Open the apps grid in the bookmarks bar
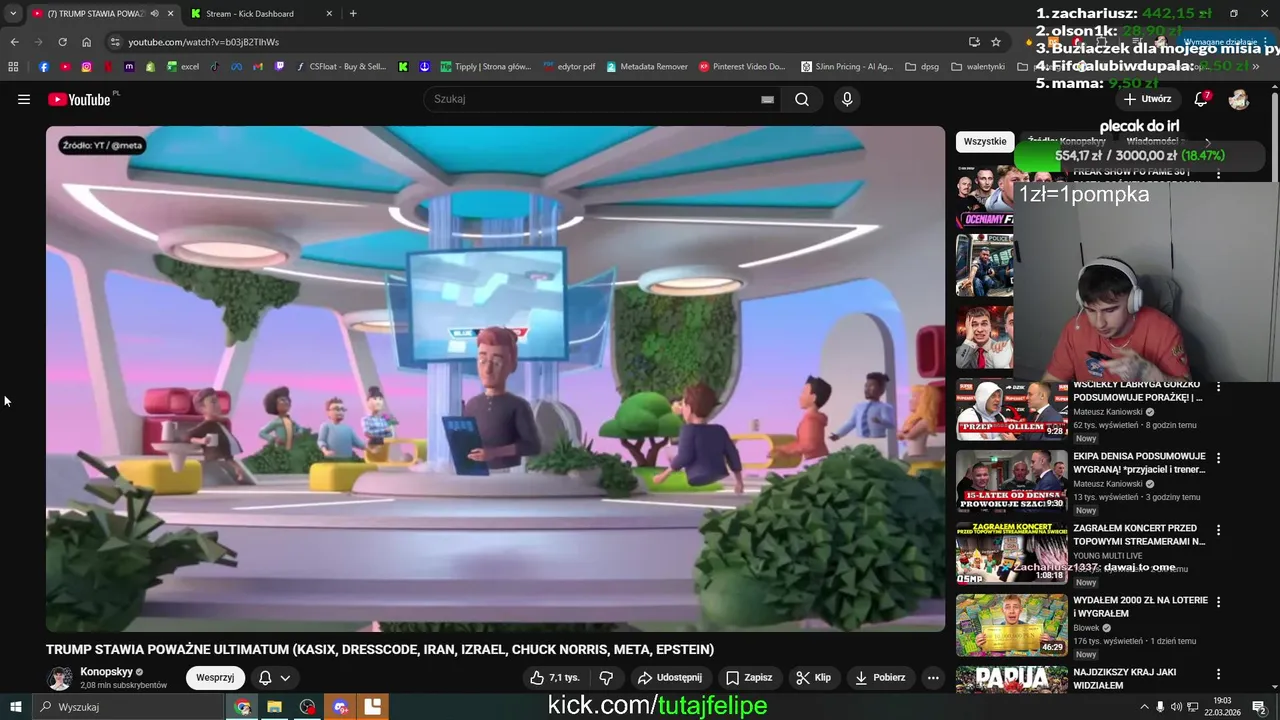1280x720 pixels. (x=13, y=67)
